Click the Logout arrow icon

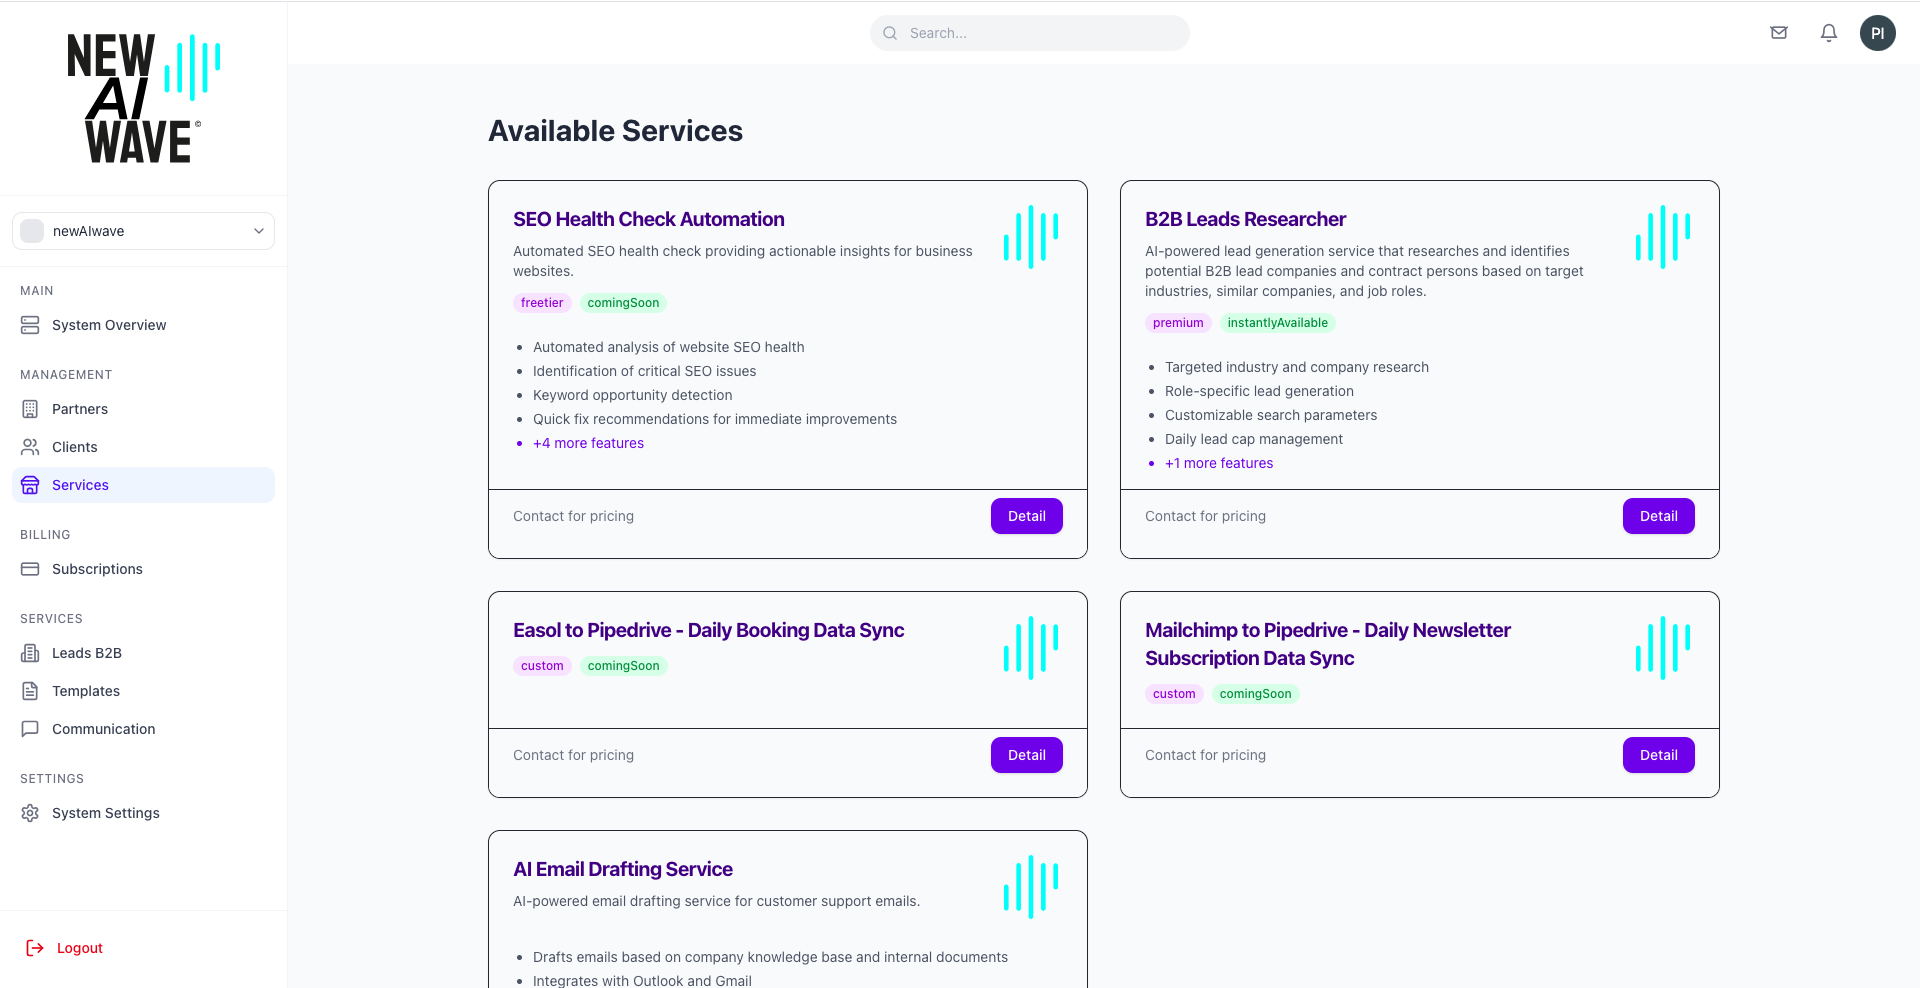(35, 948)
